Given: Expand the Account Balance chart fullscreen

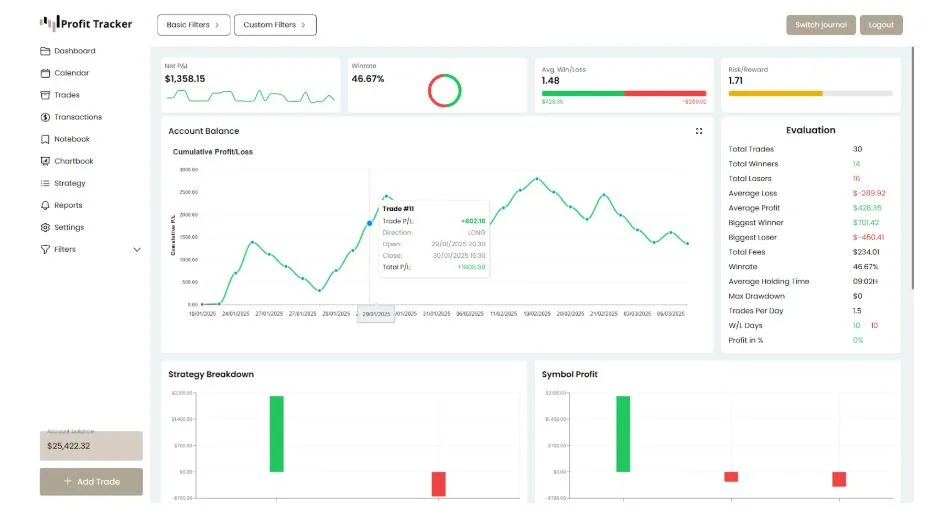Looking at the screenshot, I should [x=699, y=131].
